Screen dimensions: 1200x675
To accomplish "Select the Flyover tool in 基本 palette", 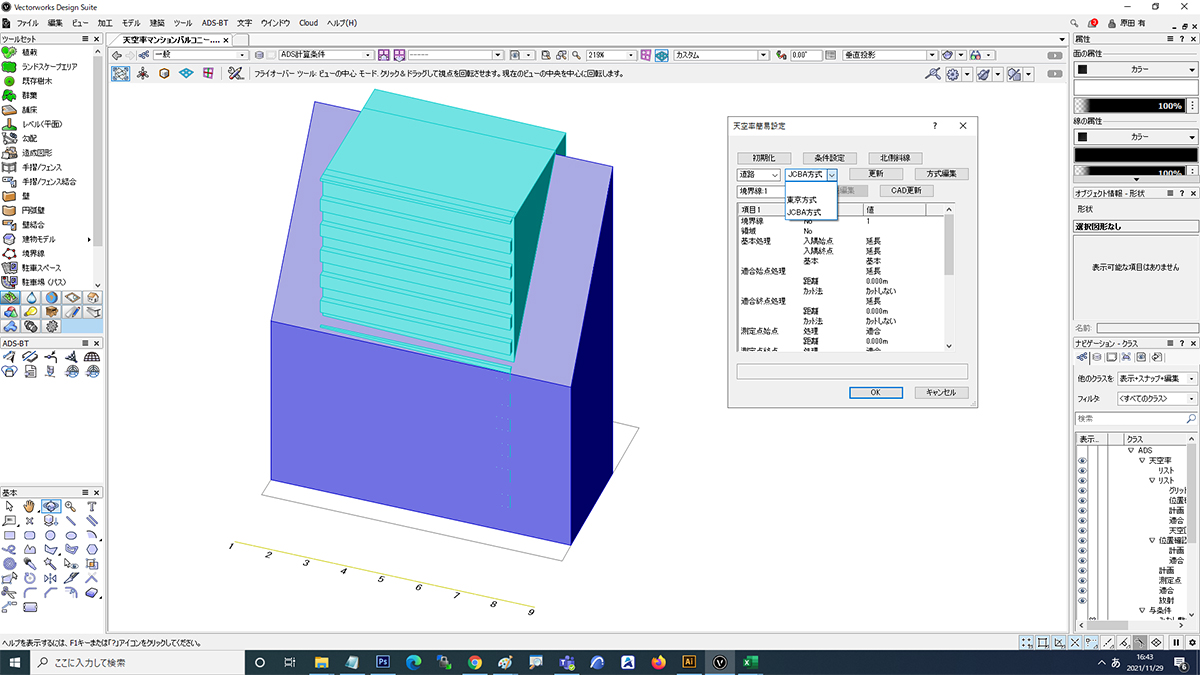I will [x=50, y=506].
